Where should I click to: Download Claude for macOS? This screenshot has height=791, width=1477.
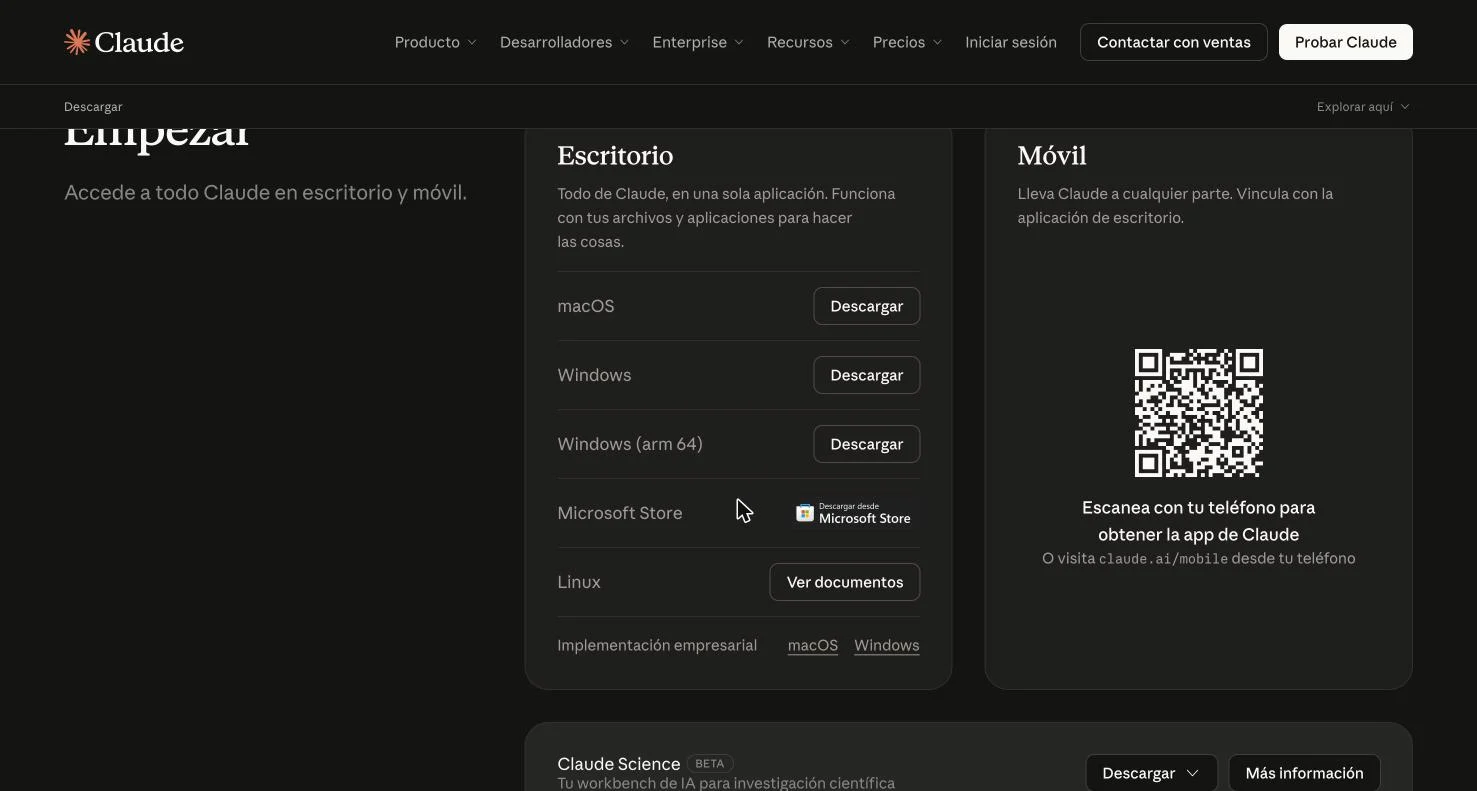coord(867,306)
